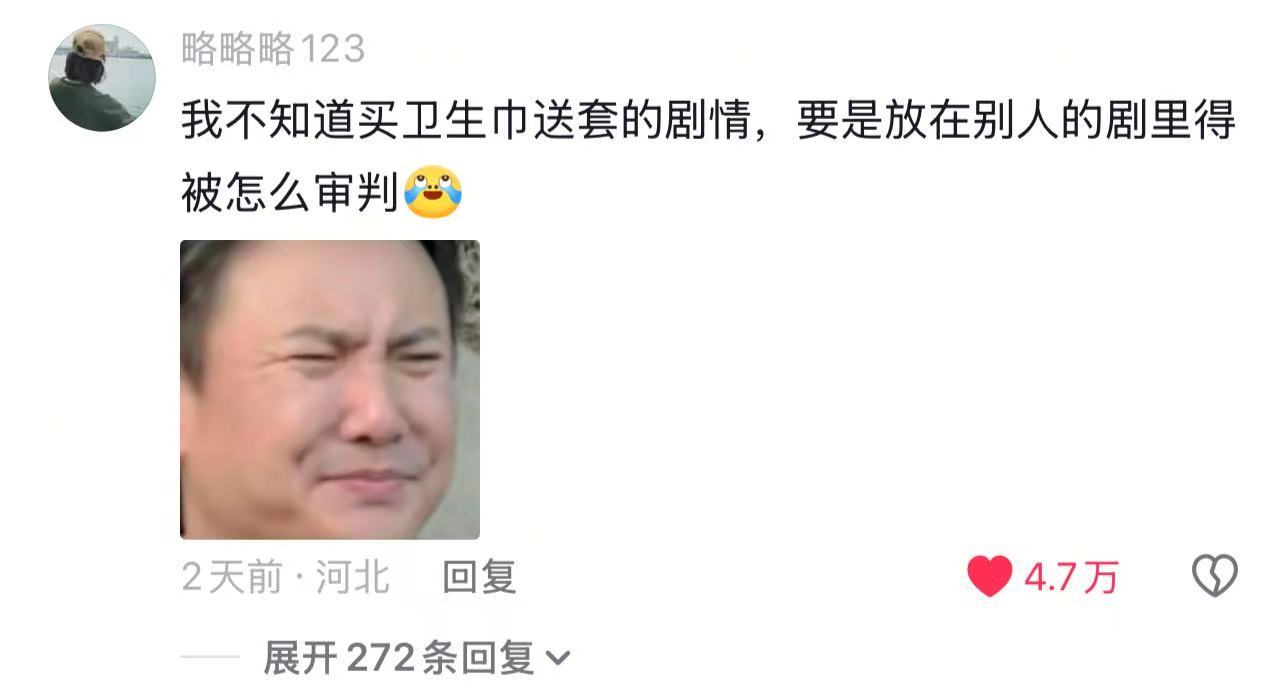1264x692 pixels.
Task: Open the commenter's round profile avatar
Action: click(x=102, y=78)
